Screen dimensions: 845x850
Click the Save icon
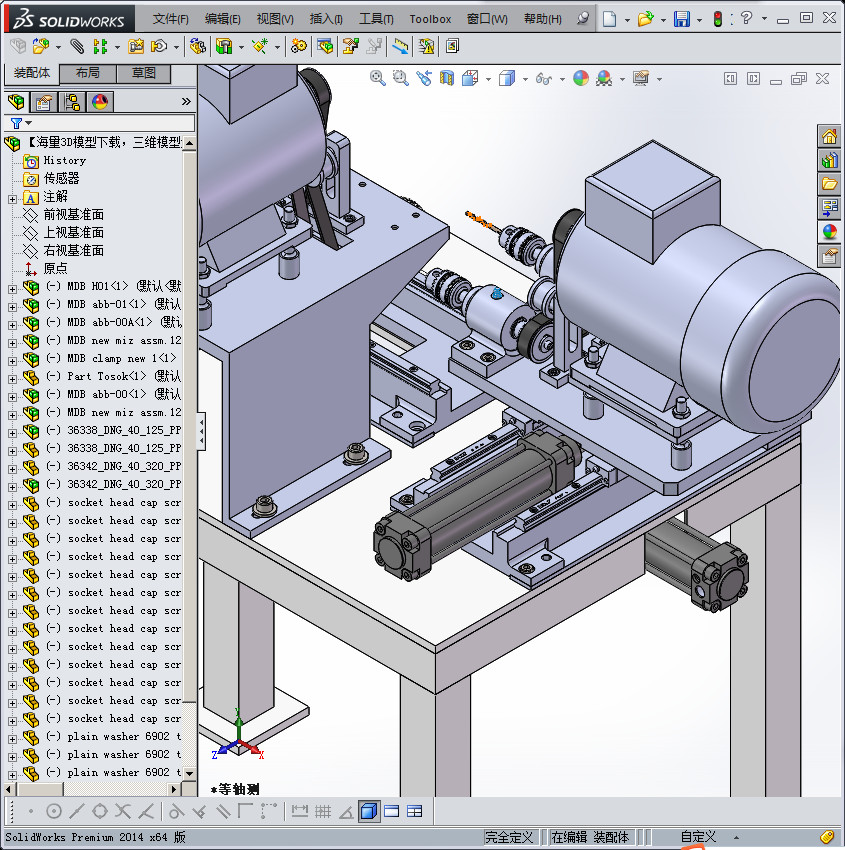681,20
